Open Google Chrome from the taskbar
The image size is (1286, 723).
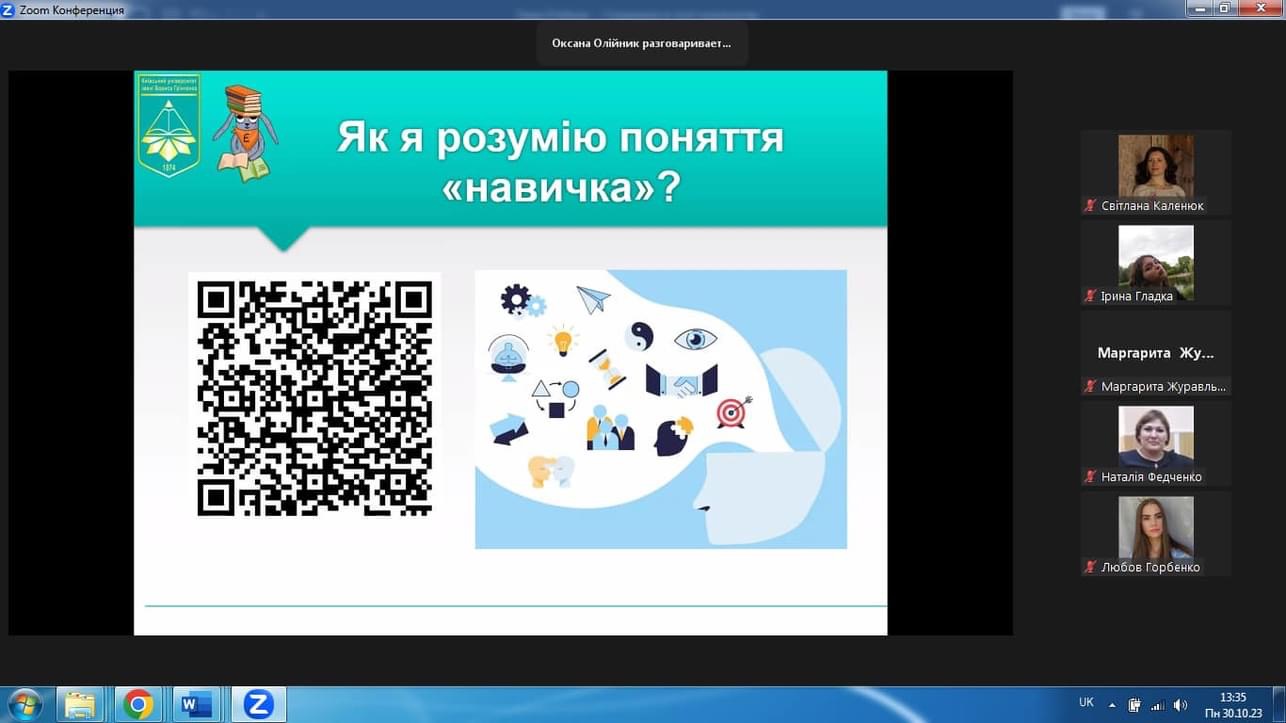point(138,705)
